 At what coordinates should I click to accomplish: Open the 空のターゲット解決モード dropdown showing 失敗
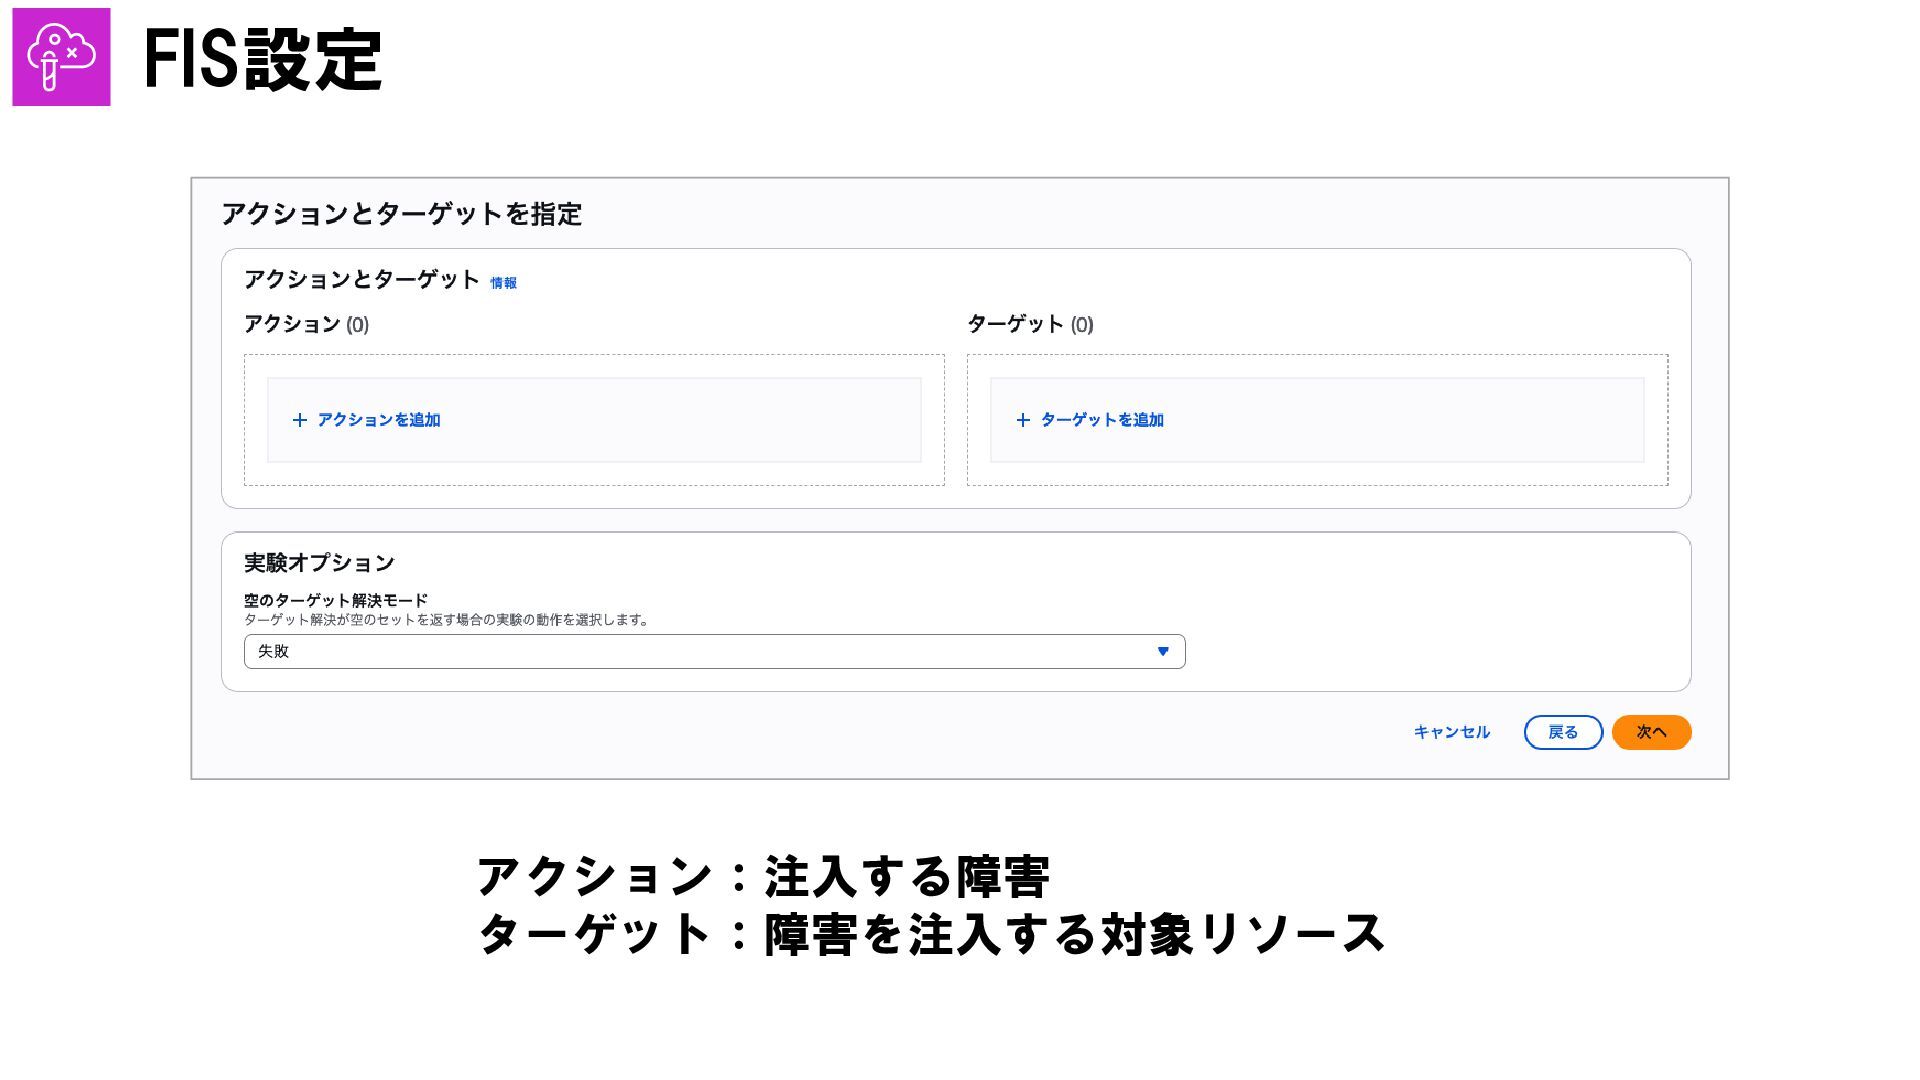714,651
